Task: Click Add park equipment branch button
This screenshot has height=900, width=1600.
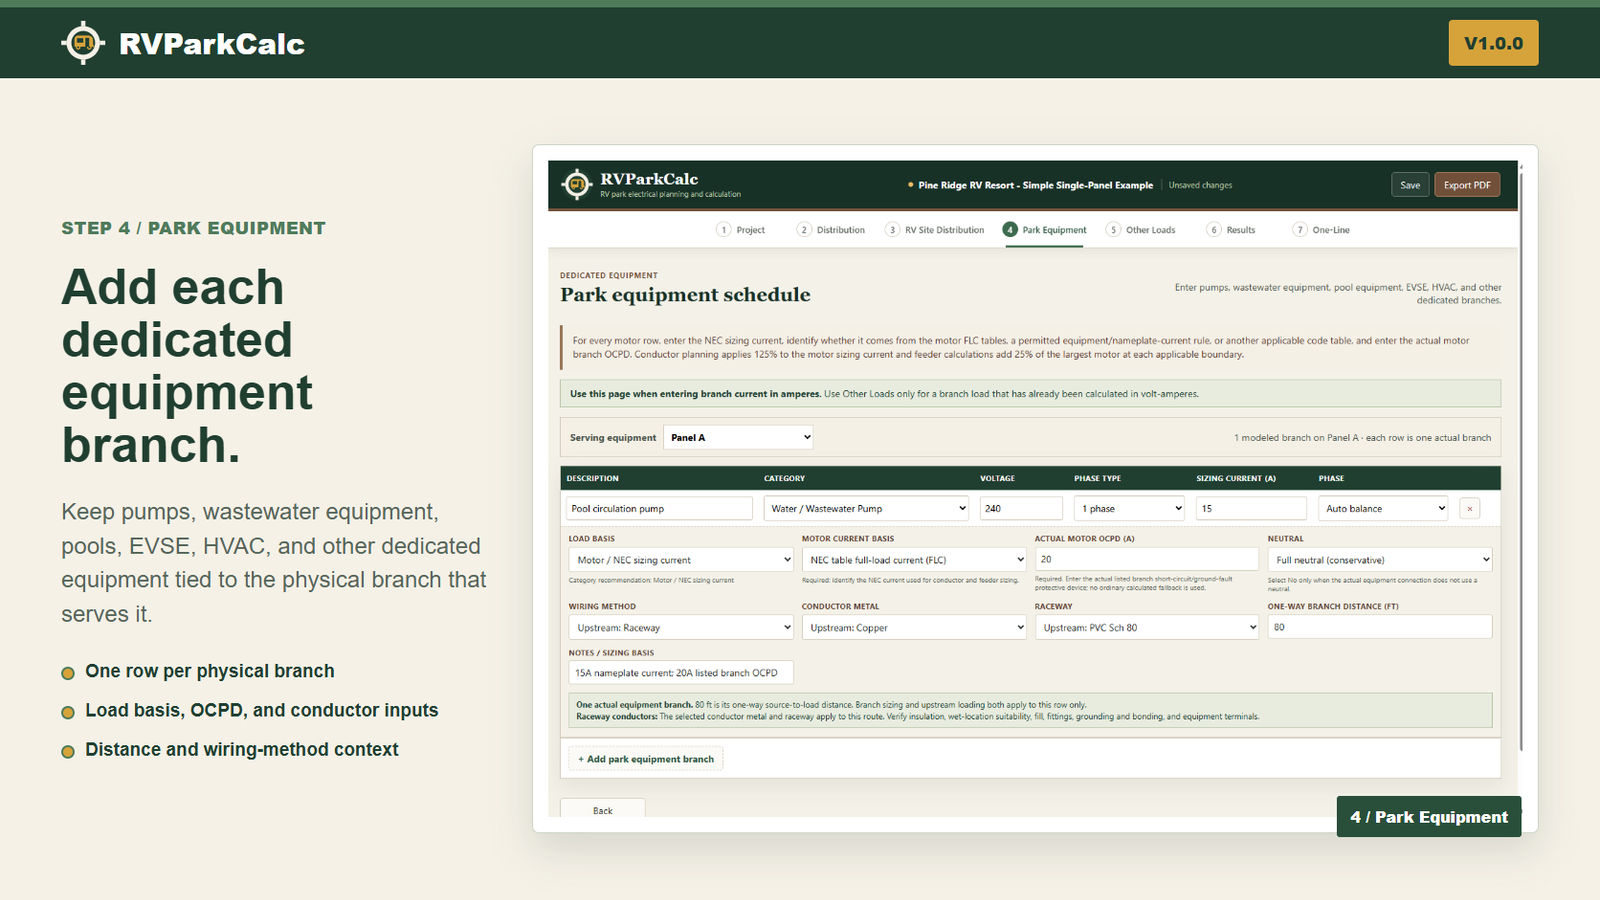Action: tap(646, 759)
